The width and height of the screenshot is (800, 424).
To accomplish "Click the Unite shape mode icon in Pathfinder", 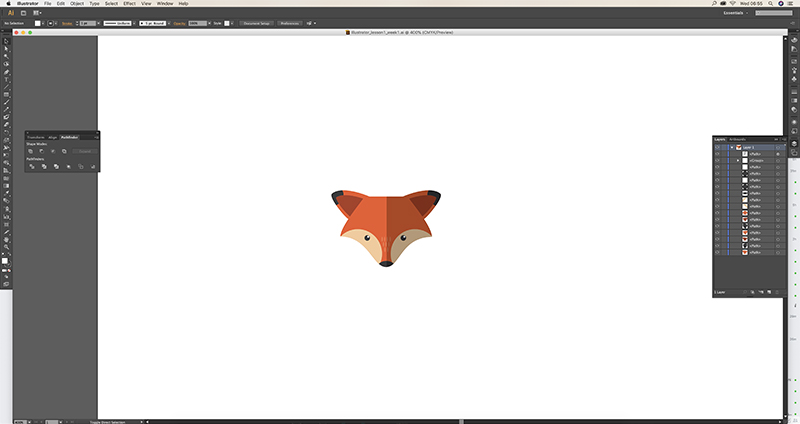I will pyautogui.click(x=31, y=151).
